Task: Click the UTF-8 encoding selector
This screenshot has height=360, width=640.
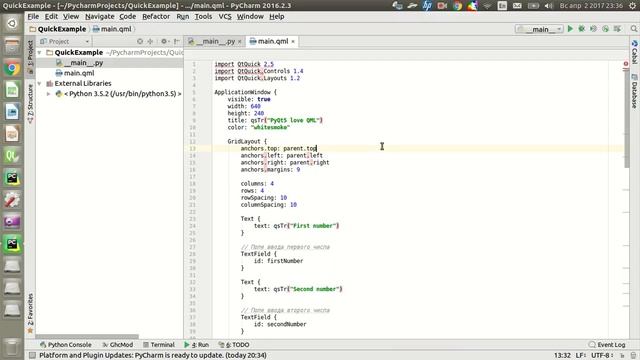Action: click(602, 356)
